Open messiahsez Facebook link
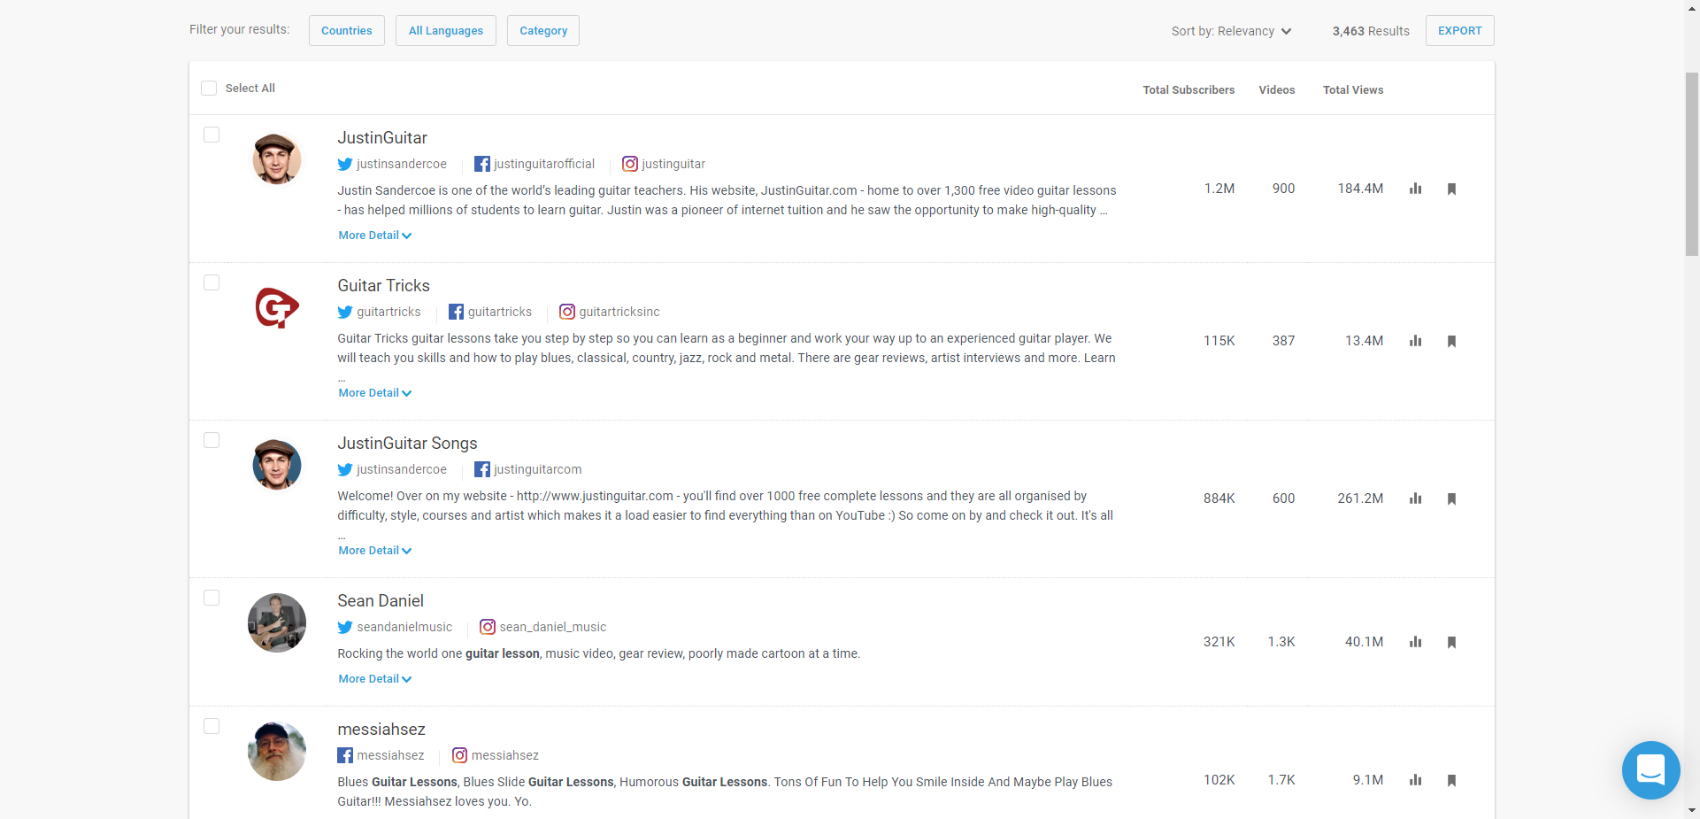 coord(381,755)
